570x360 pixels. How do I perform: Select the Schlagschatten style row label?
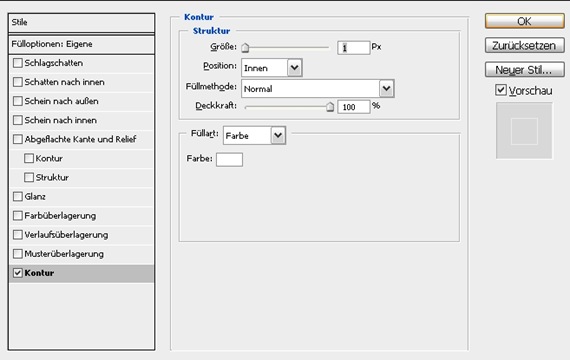[x=53, y=63]
